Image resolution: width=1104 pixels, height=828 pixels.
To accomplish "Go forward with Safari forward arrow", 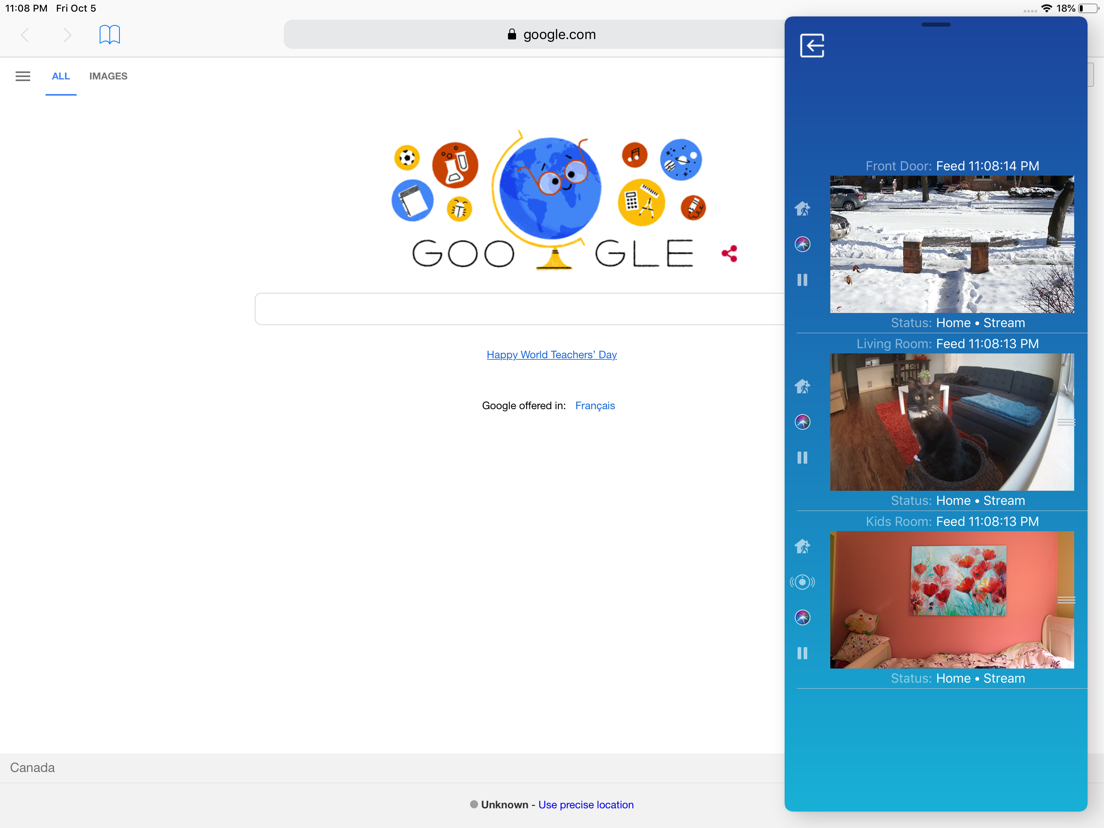I will click(67, 34).
